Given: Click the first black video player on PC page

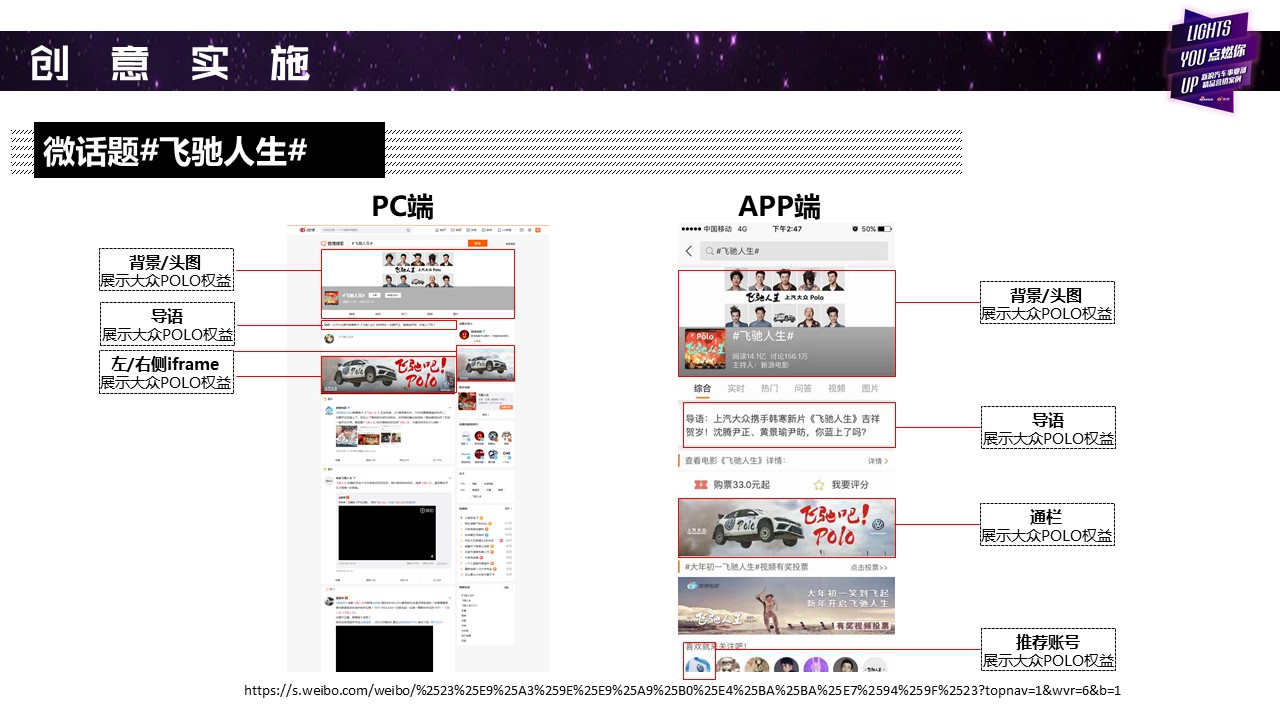Looking at the screenshot, I should tap(386, 533).
